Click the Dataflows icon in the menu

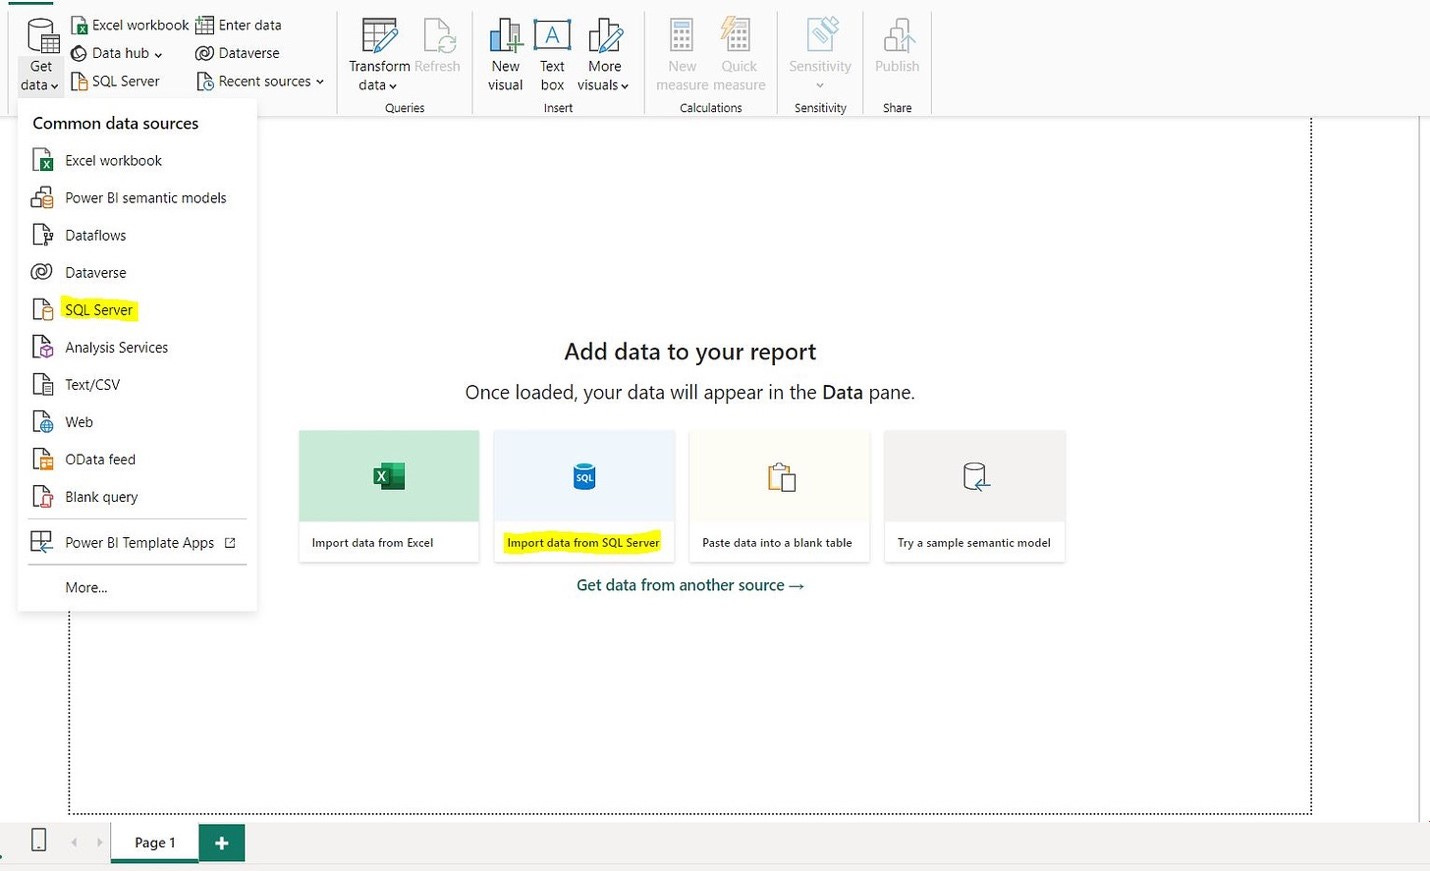coord(42,235)
